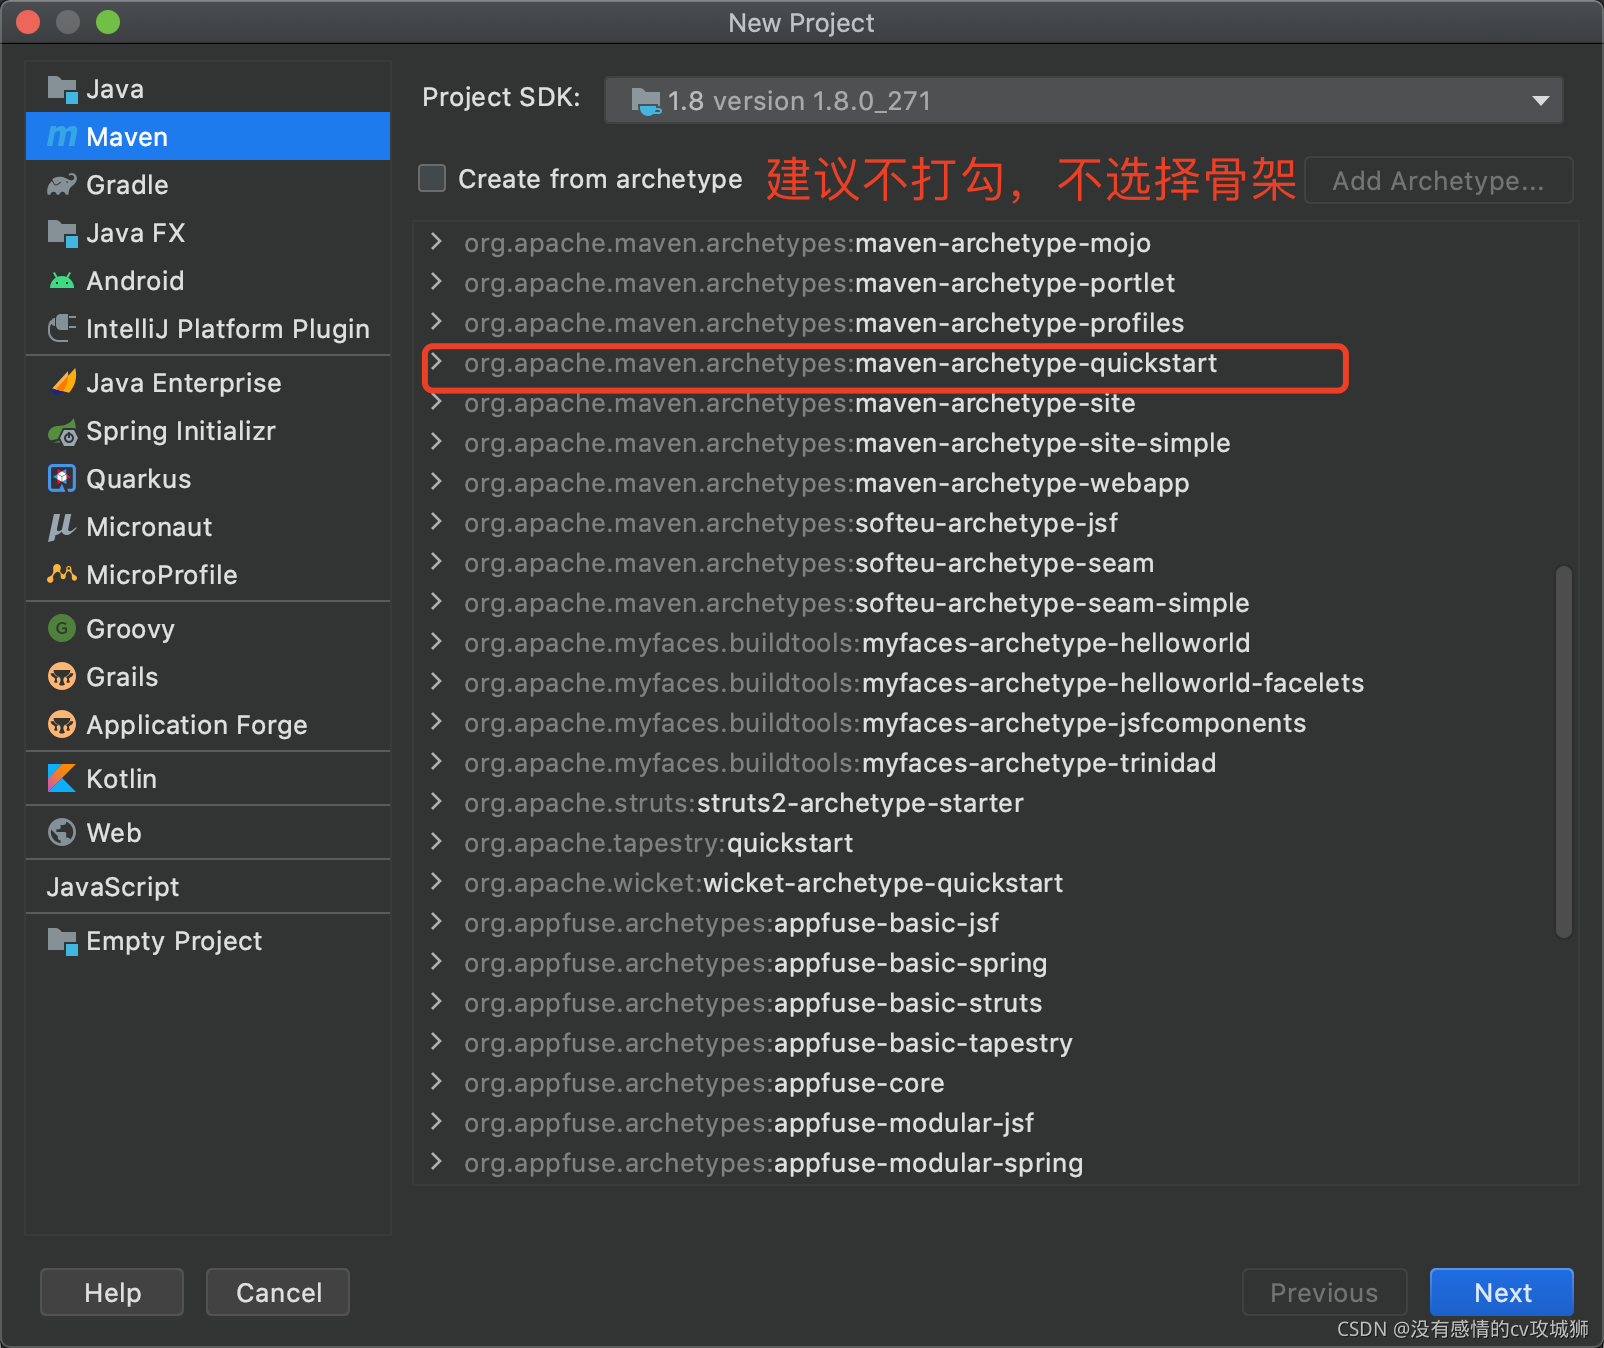Viewport: 1604px width, 1348px height.
Task: Select appfuse-basic-jsf row
Action: (995, 923)
